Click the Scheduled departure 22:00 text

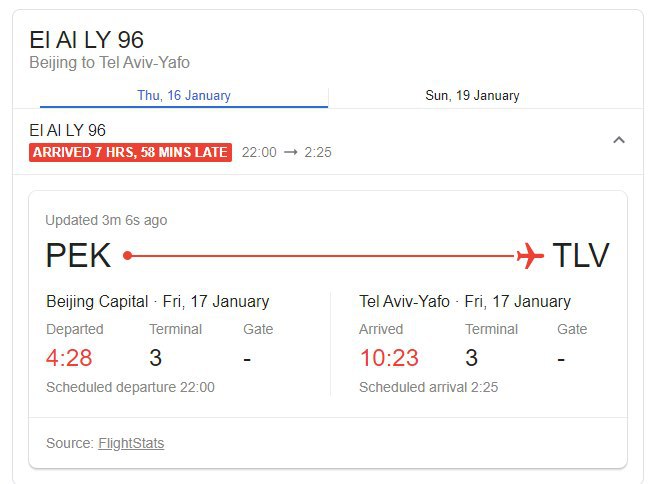(130, 387)
